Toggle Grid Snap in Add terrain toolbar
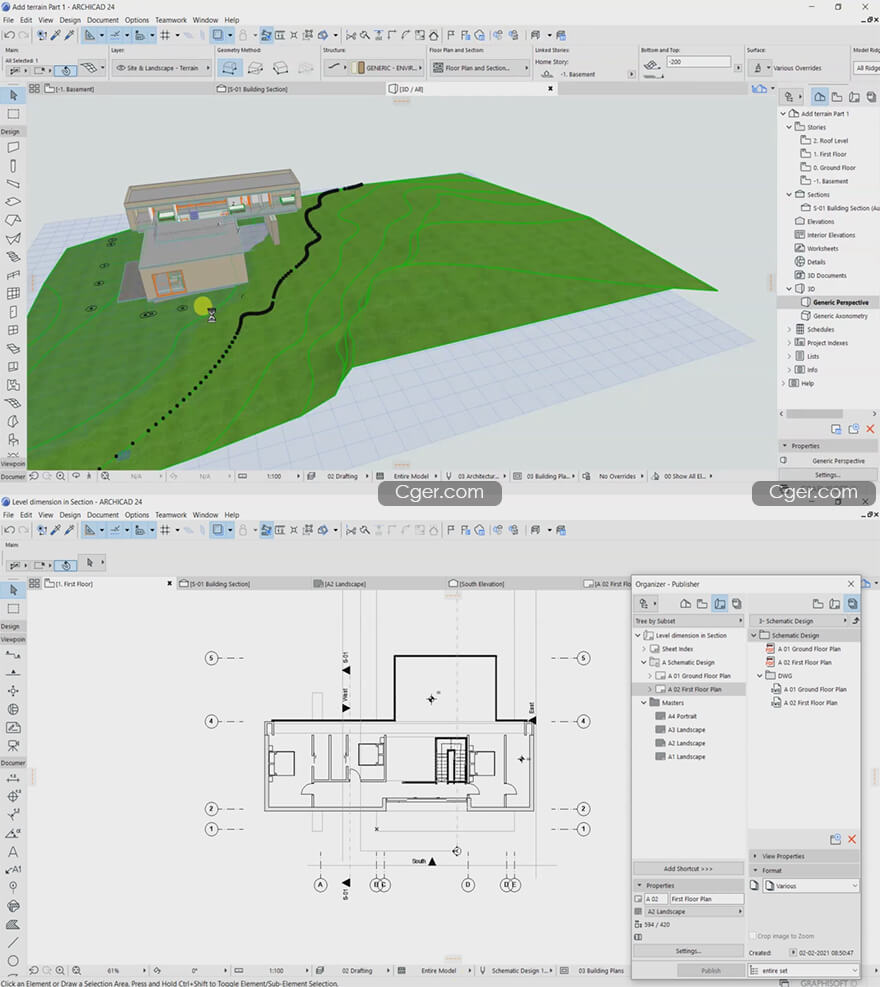This screenshot has width=880, height=987. coord(165,35)
